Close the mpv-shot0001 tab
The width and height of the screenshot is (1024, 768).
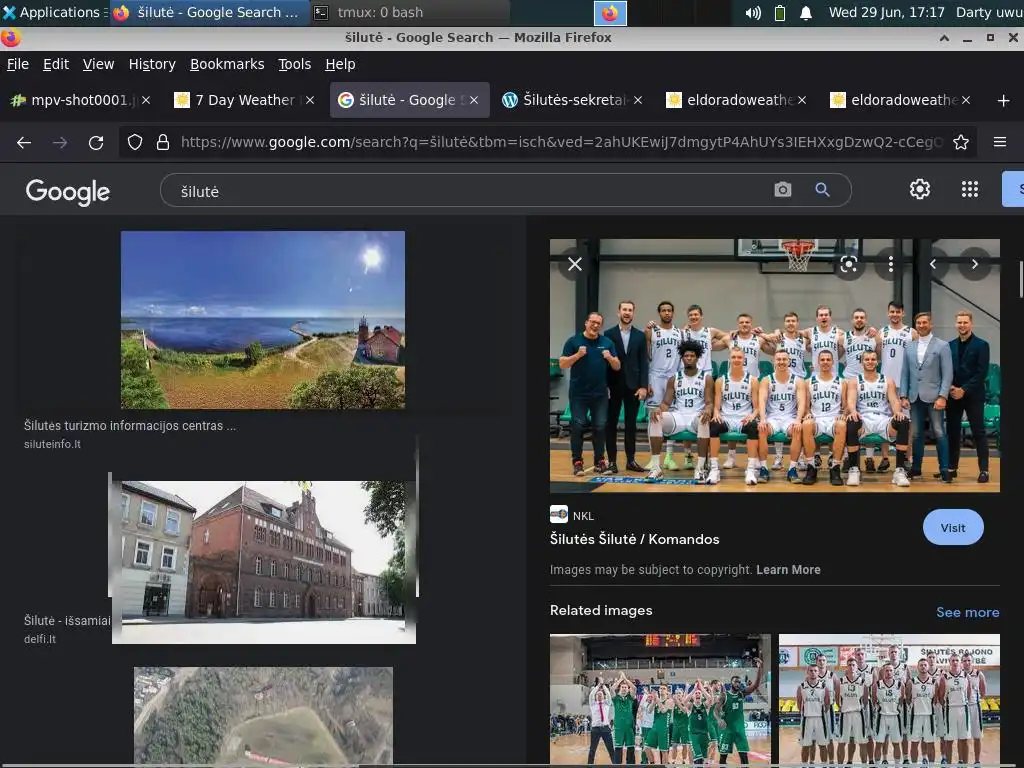point(146,100)
